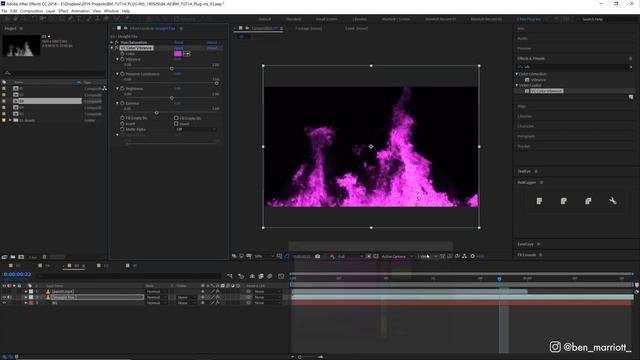The height and width of the screenshot is (360, 640).
Task: Hide the BG layer with its eye
Action: click(x=4, y=303)
